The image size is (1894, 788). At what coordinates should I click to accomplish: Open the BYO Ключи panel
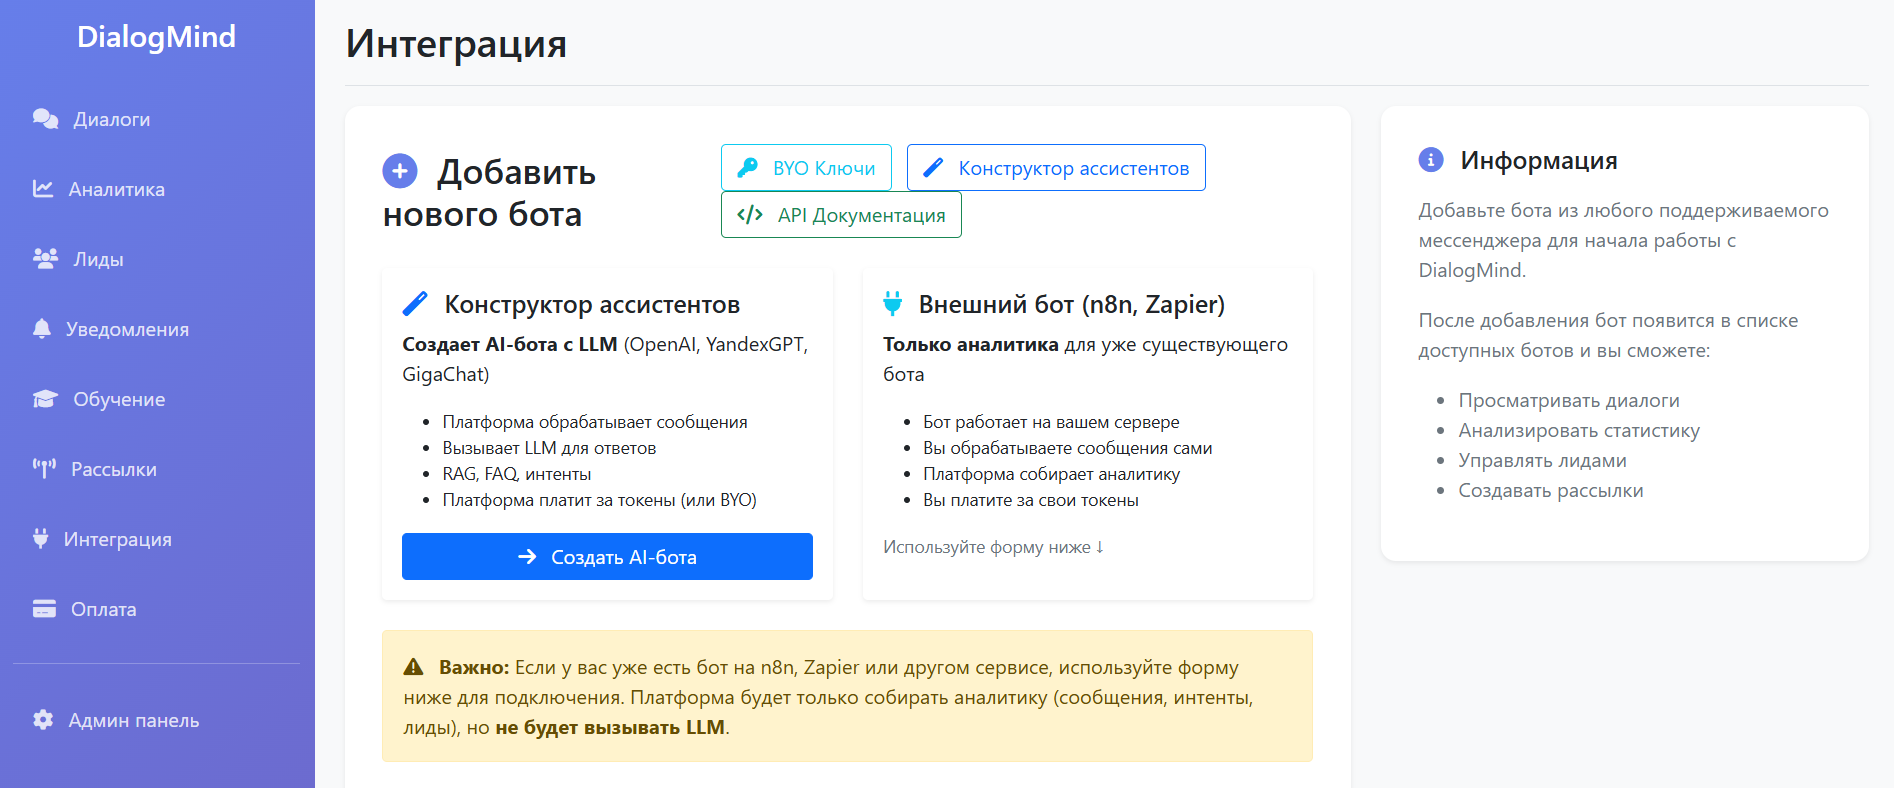[806, 167]
